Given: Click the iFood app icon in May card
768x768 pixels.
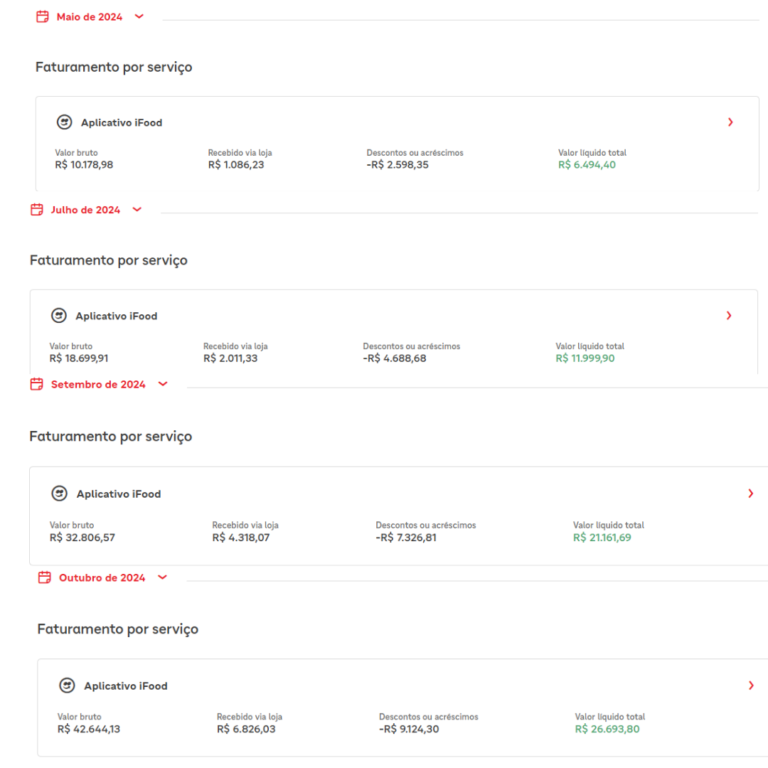Looking at the screenshot, I should 64,122.
